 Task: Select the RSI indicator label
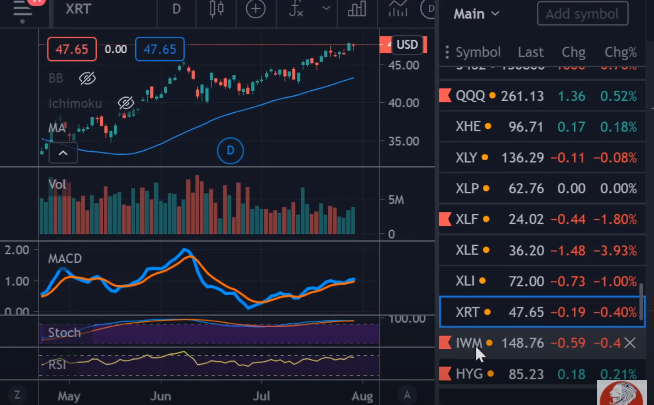(57, 365)
